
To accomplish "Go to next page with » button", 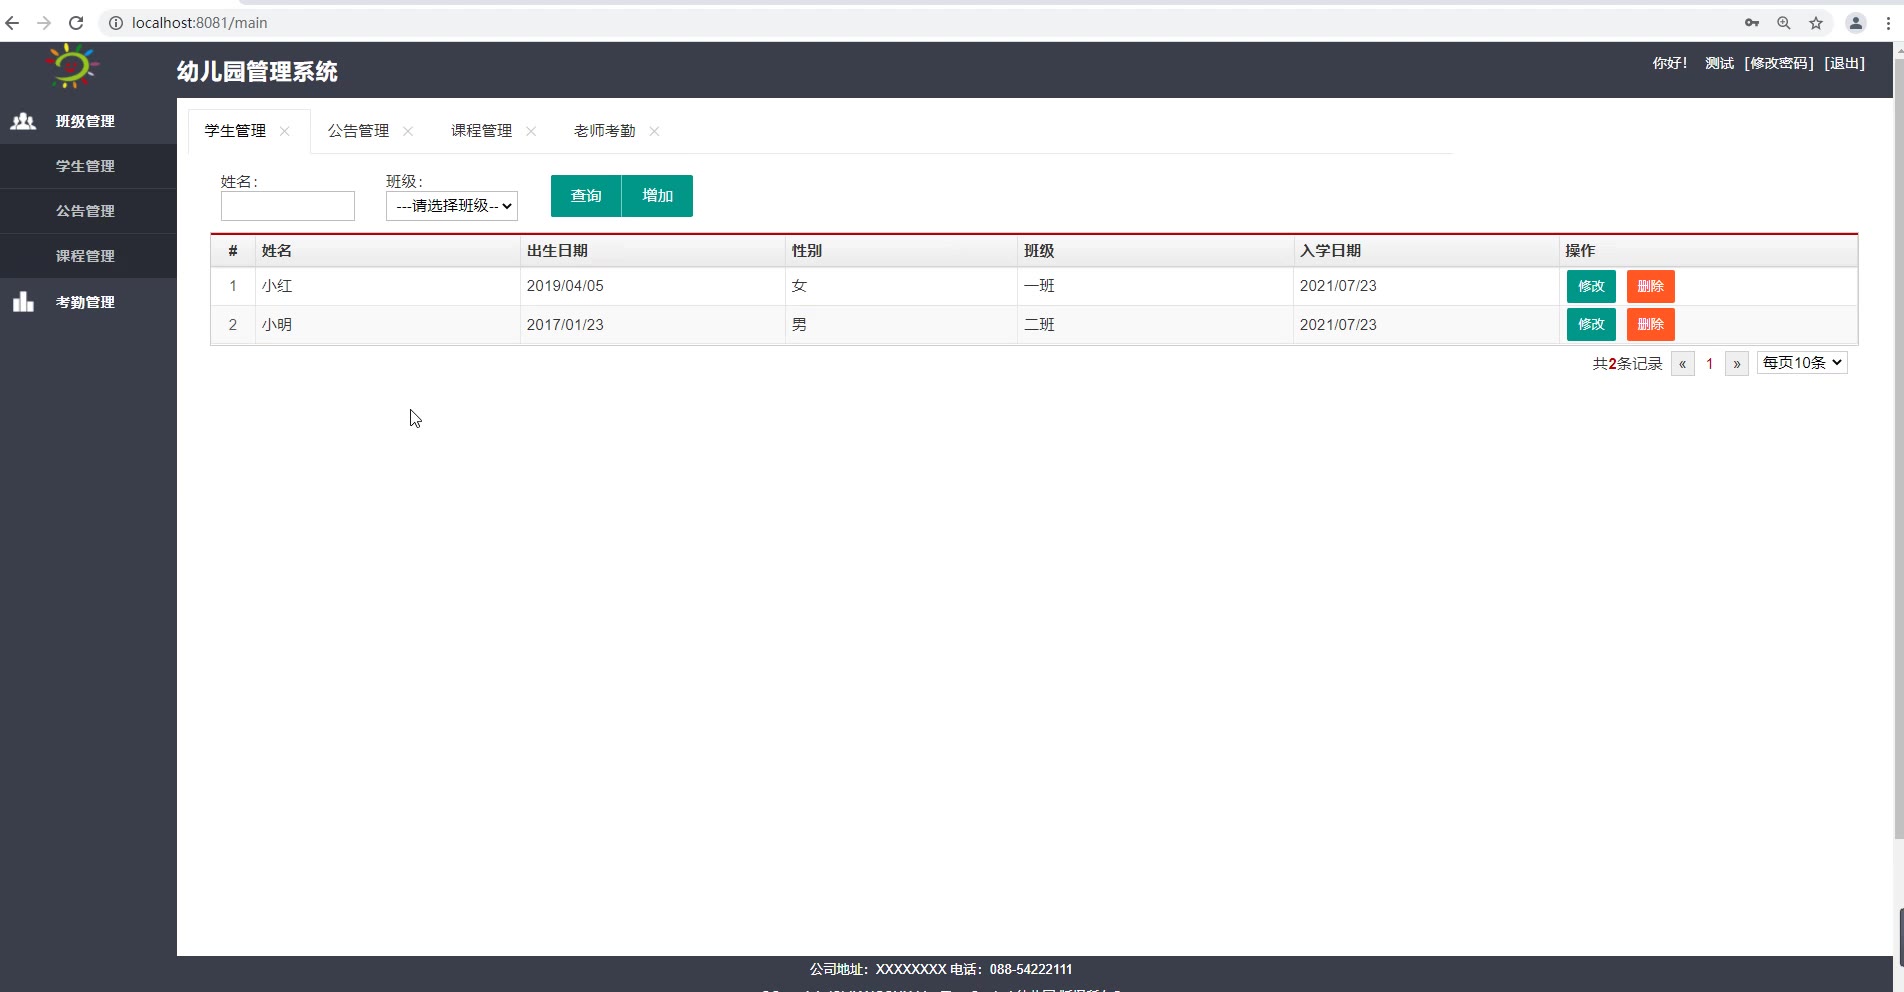I will click(1737, 364).
